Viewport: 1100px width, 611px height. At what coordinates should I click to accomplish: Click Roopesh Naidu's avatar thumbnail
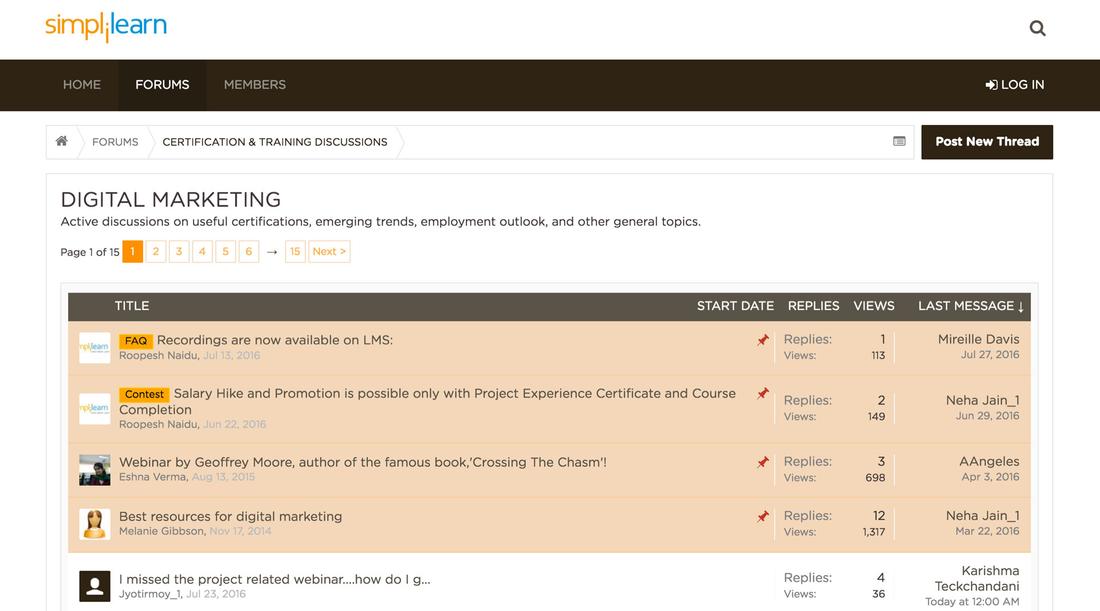pyautogui.click(x=94, y=348)
